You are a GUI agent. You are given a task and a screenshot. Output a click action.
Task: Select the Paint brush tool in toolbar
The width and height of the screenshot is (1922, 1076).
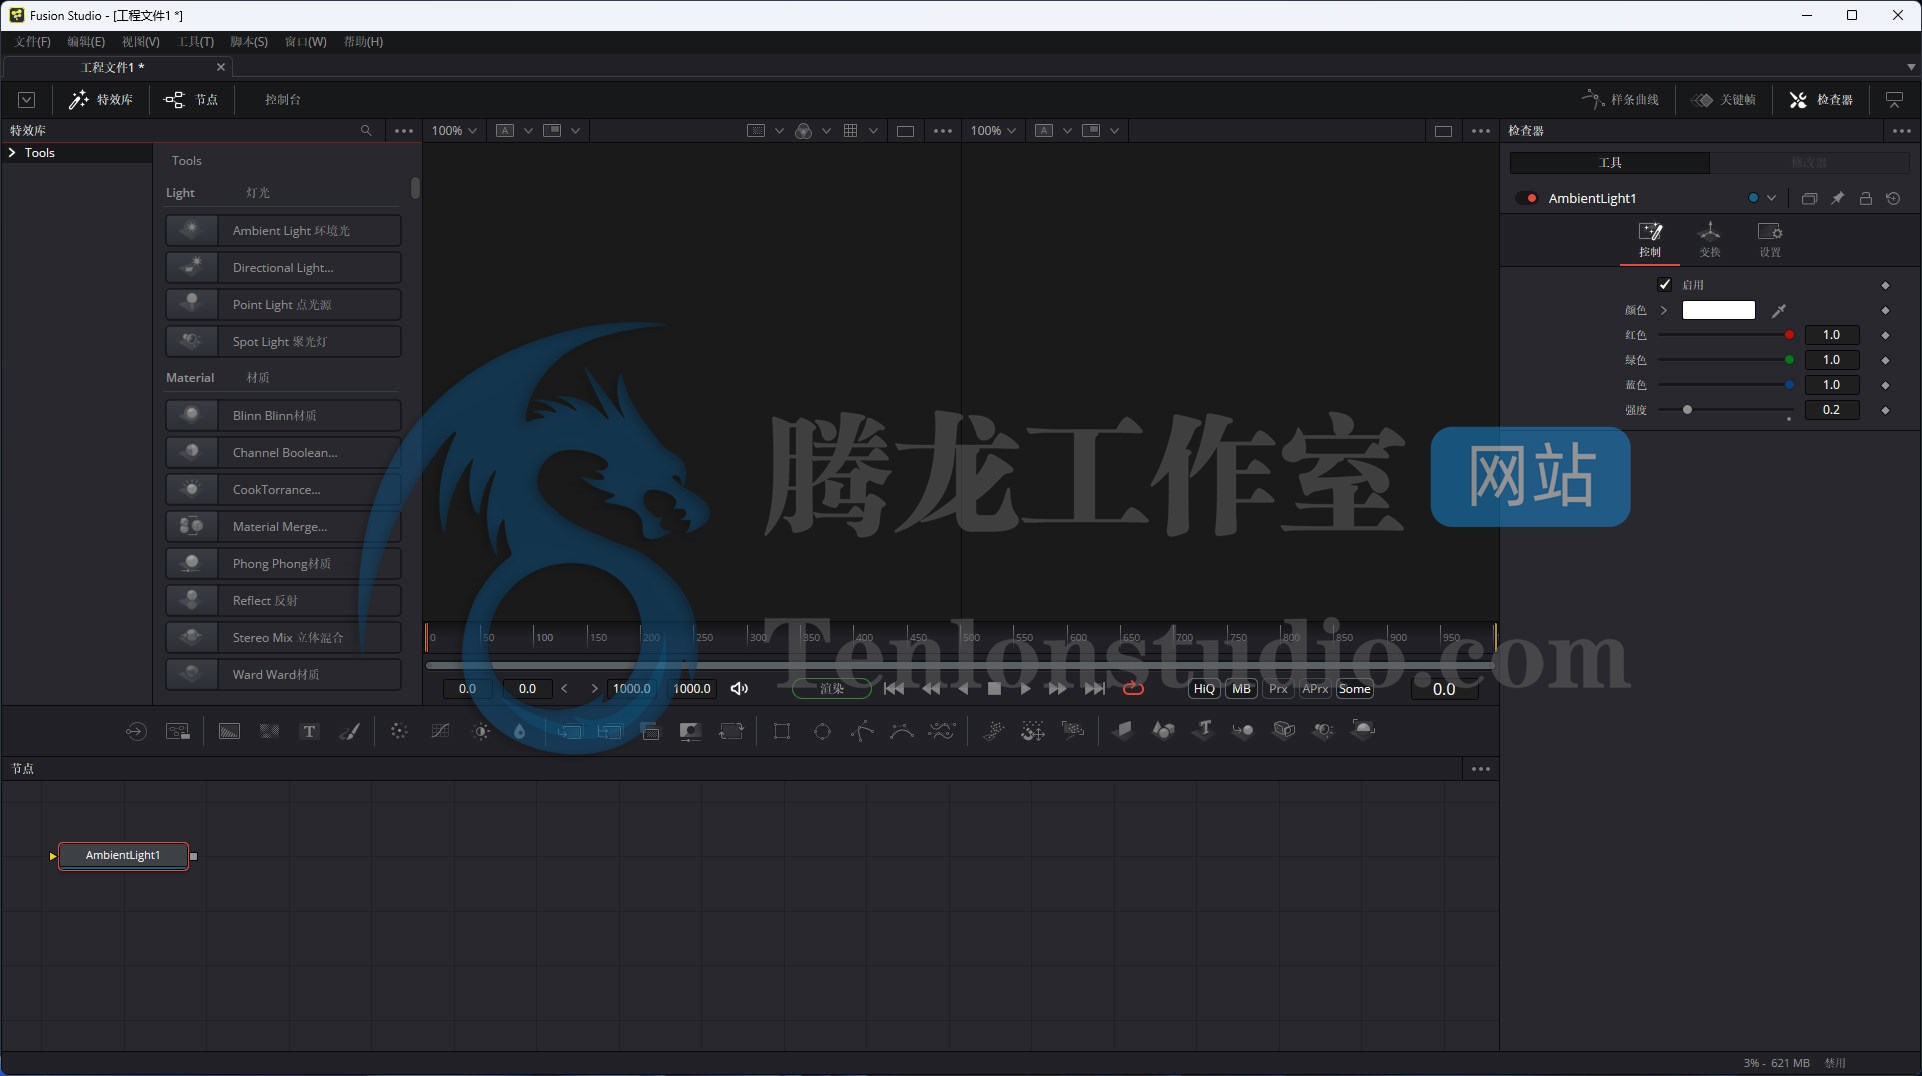click(x=350, y=731)
